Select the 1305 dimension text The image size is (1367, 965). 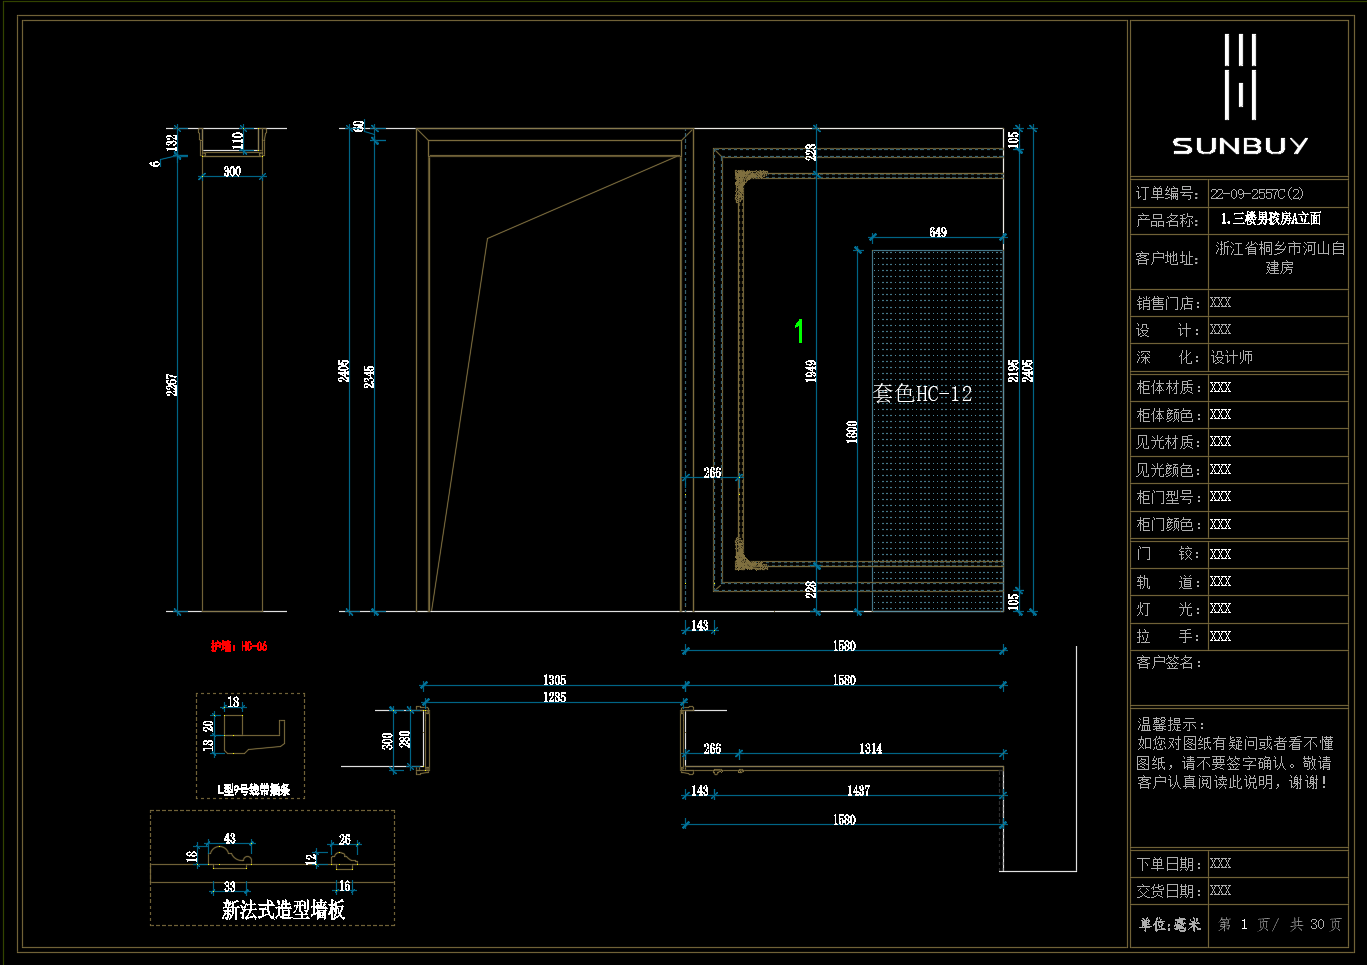tap(554, 680)
